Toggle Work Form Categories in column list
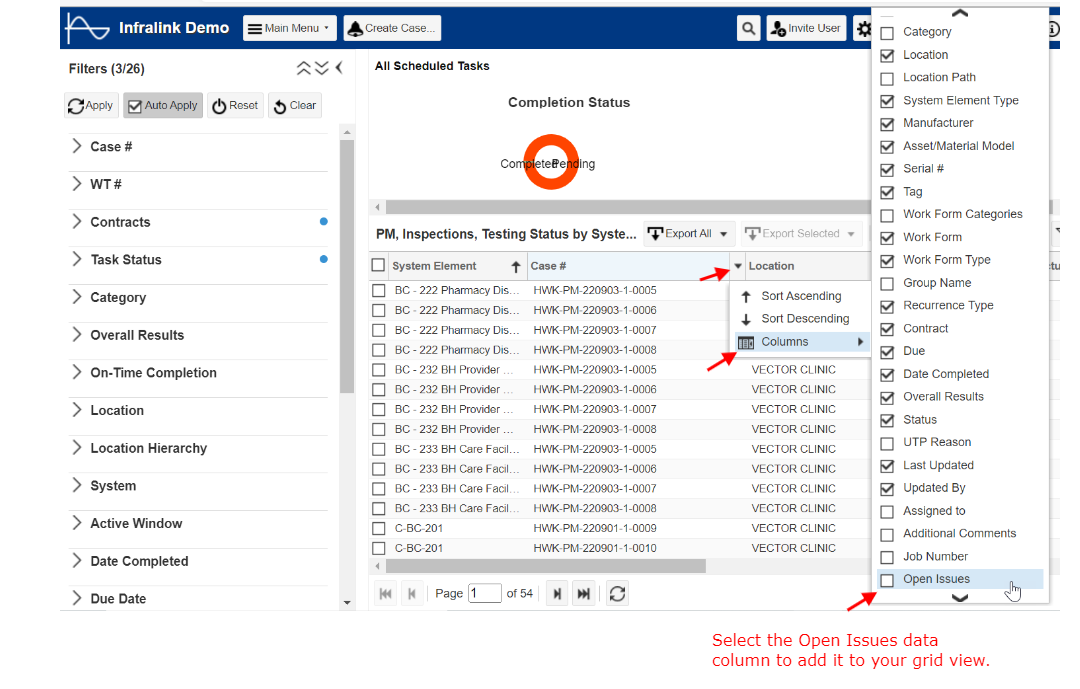 887,215
